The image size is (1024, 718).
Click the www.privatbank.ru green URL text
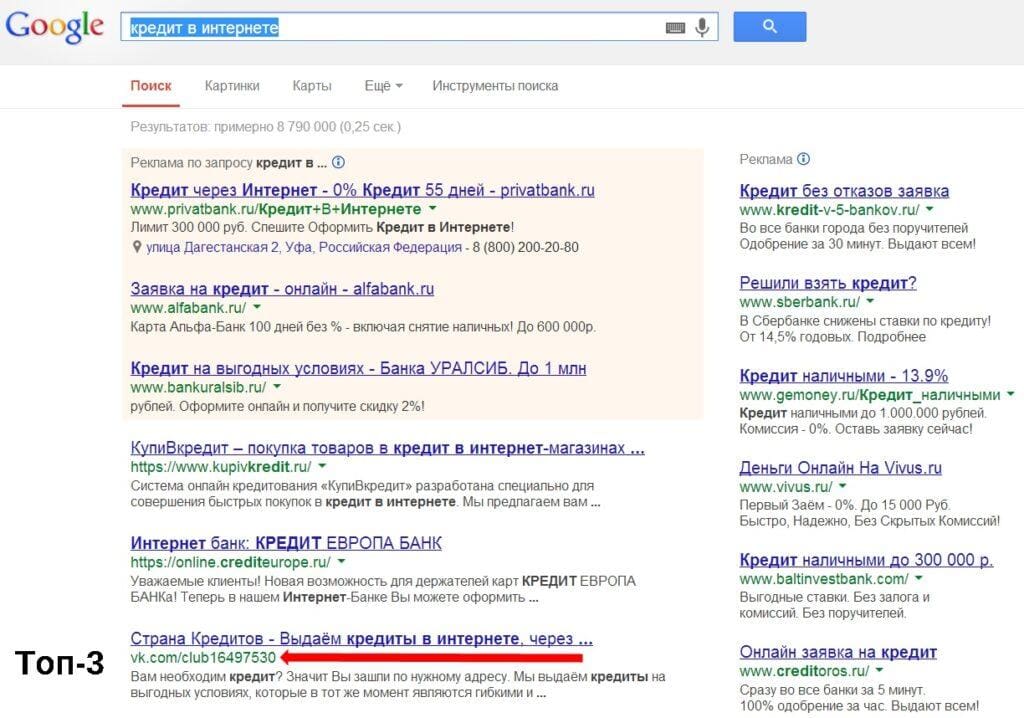click(276, 209)
